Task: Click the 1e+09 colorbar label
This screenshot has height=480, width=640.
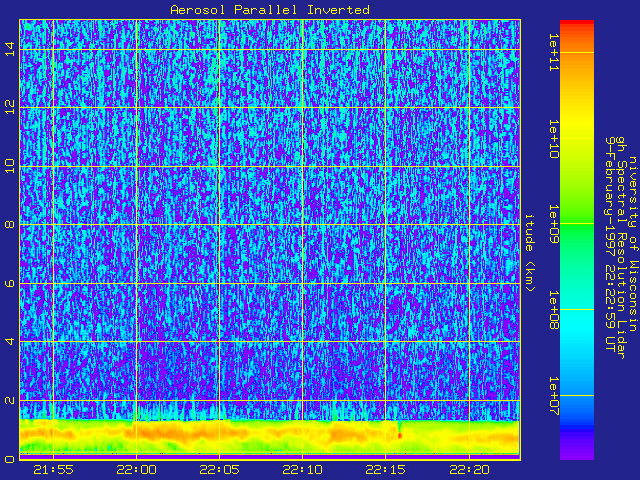Action: tap(553, 224)
